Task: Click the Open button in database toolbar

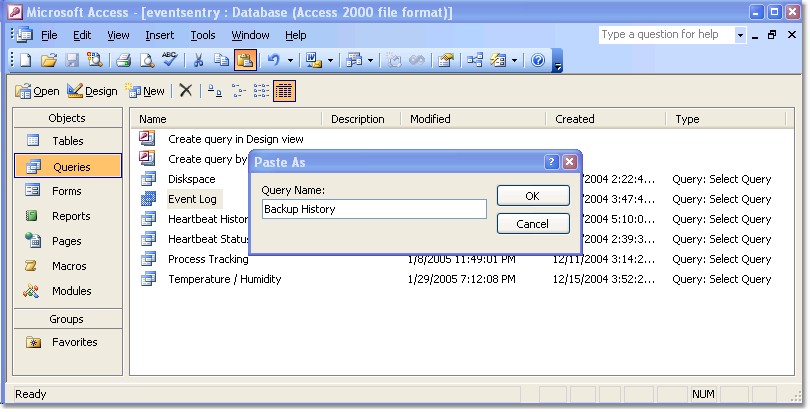Action: coord(37,91)
